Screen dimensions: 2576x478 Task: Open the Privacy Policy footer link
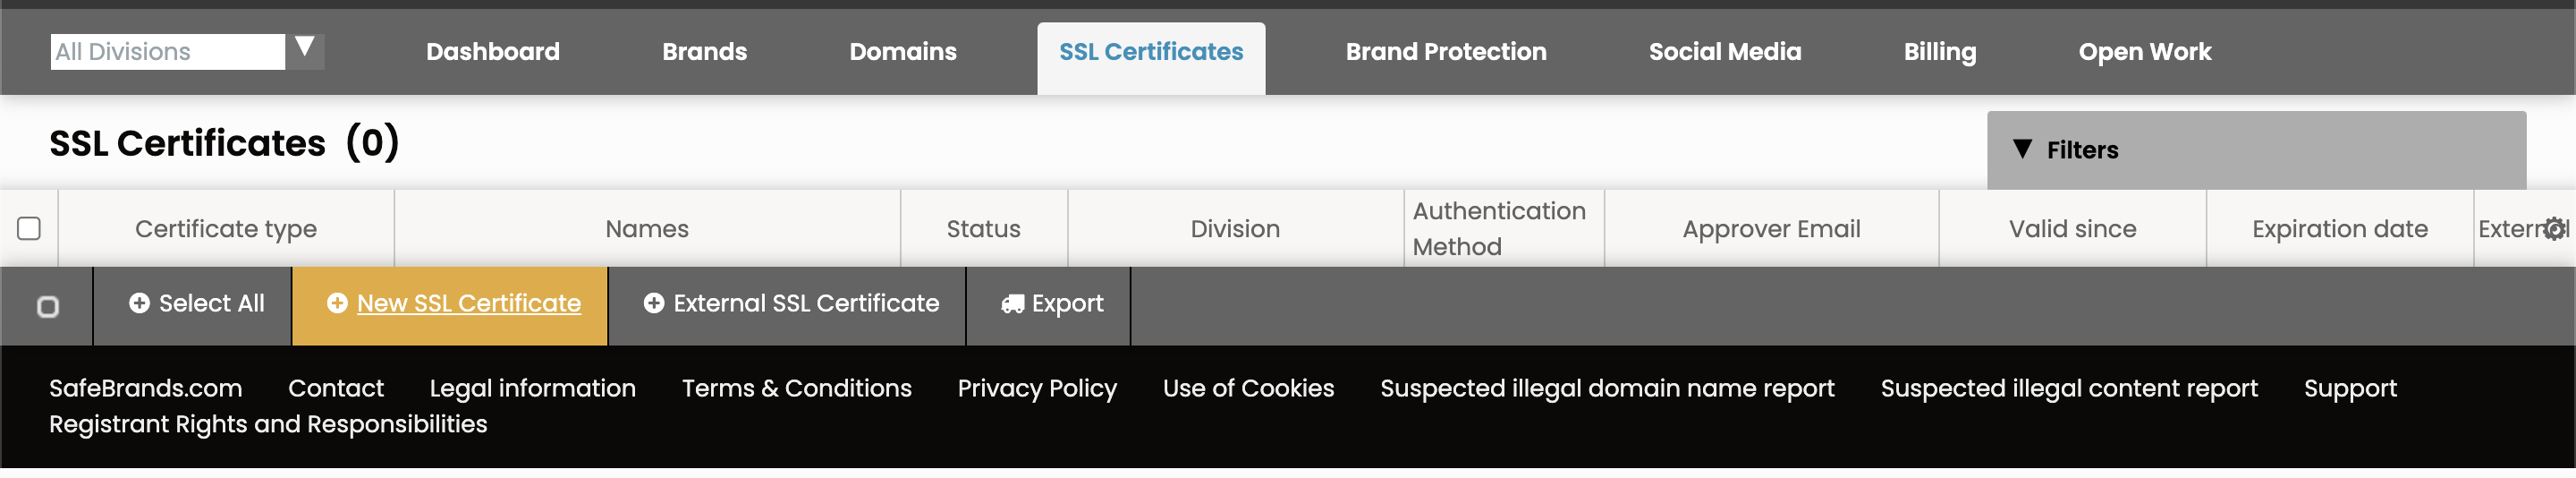pos(1036,388)
